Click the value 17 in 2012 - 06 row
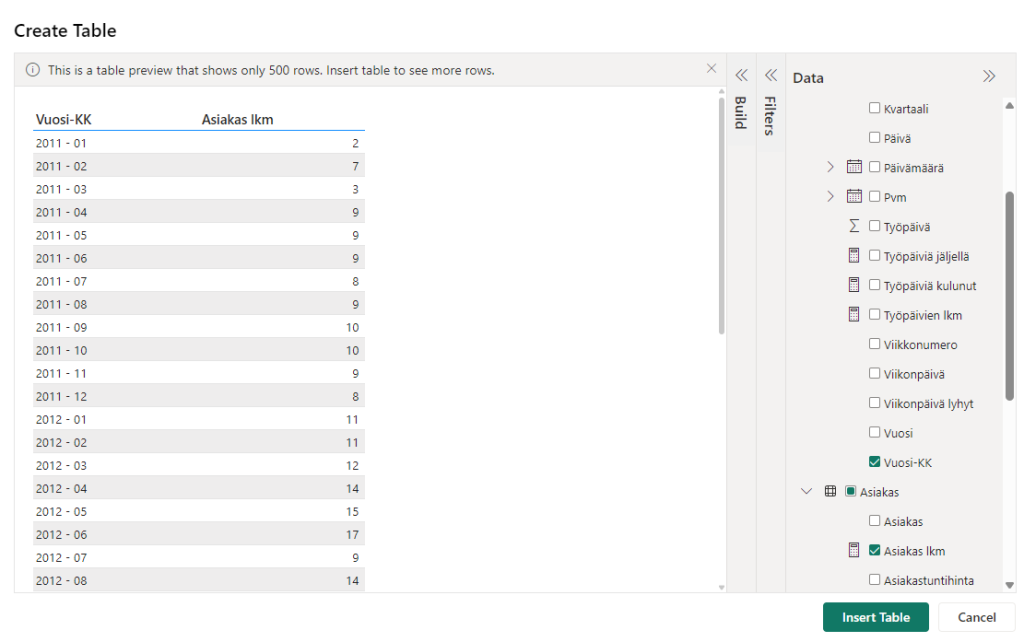Image resolution: width=1024 pixels, height=642 pixels. click(x=352, y=534)
